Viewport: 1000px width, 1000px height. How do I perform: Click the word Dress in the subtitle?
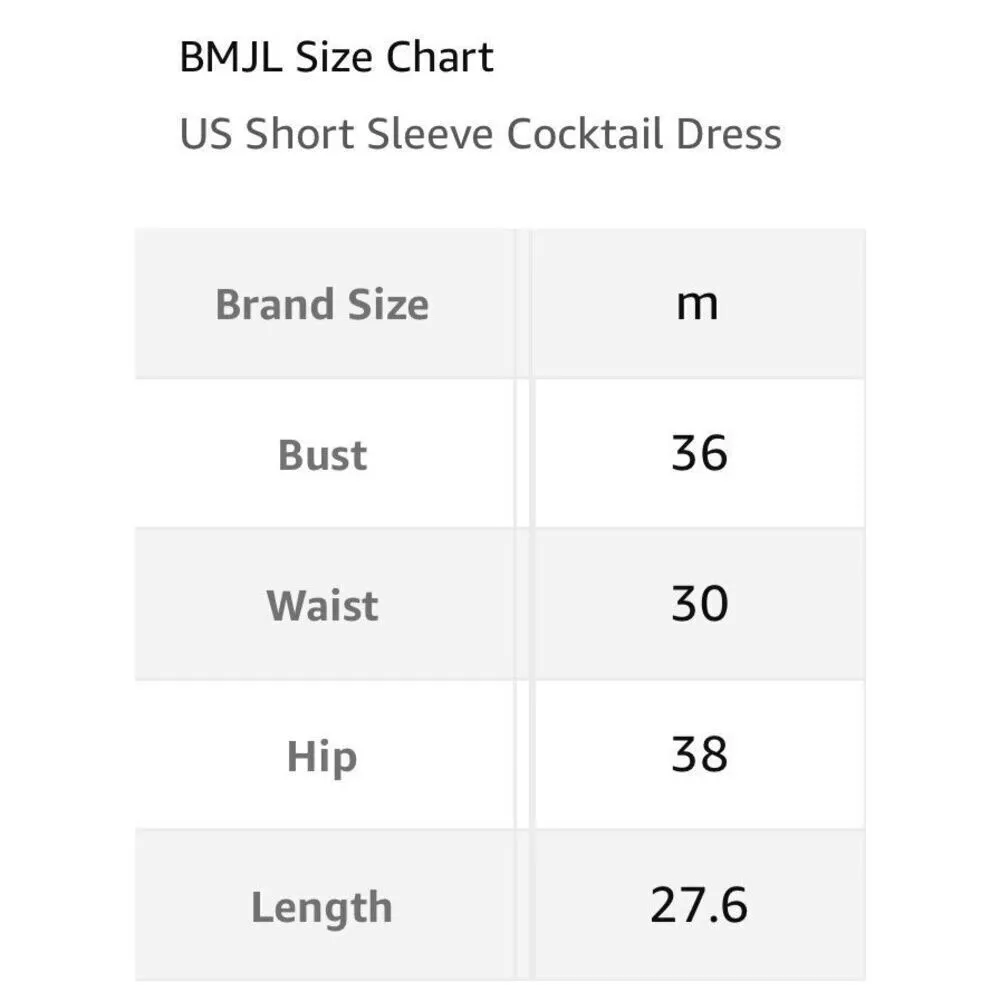pyautogui.click(x=732, y=134)
